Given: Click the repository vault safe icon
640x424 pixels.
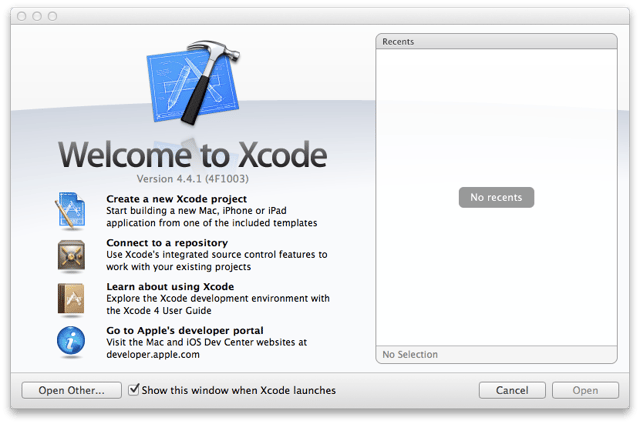Looking at the screenshot, I should pos(71,256).
